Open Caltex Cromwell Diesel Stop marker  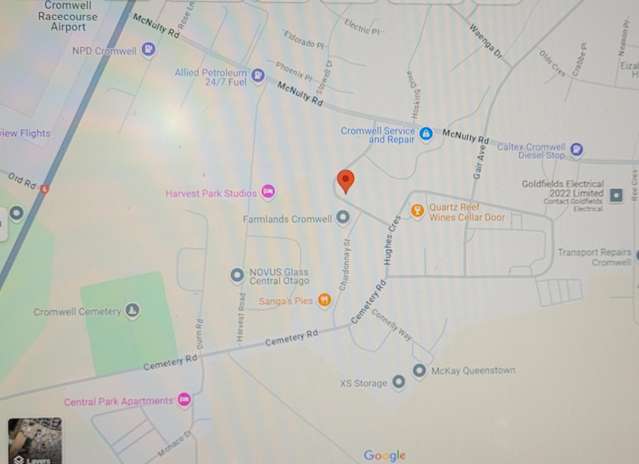click(x=576, y=149)
